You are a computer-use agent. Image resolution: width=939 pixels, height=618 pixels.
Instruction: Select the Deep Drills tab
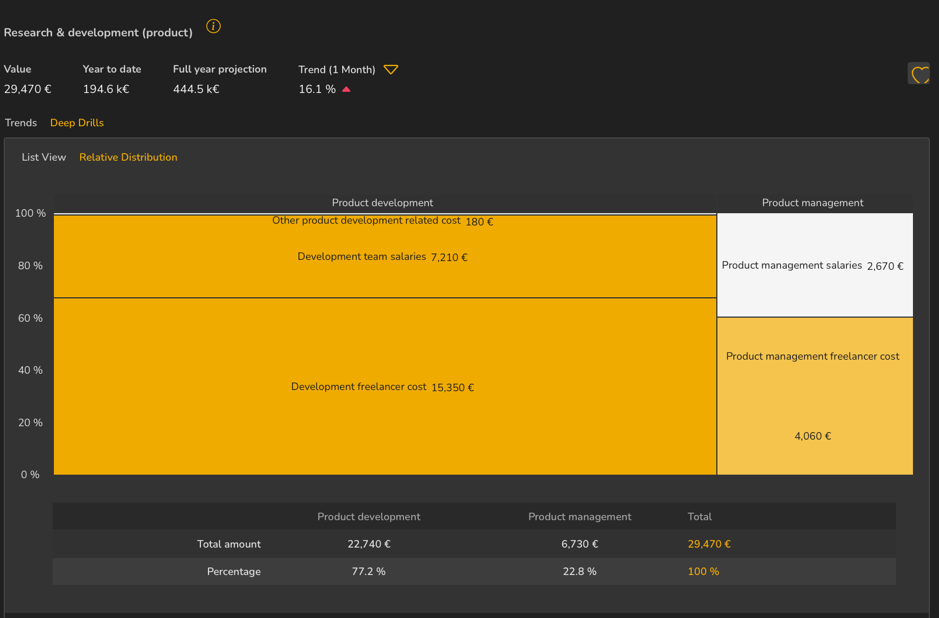(x=77, y=123)
